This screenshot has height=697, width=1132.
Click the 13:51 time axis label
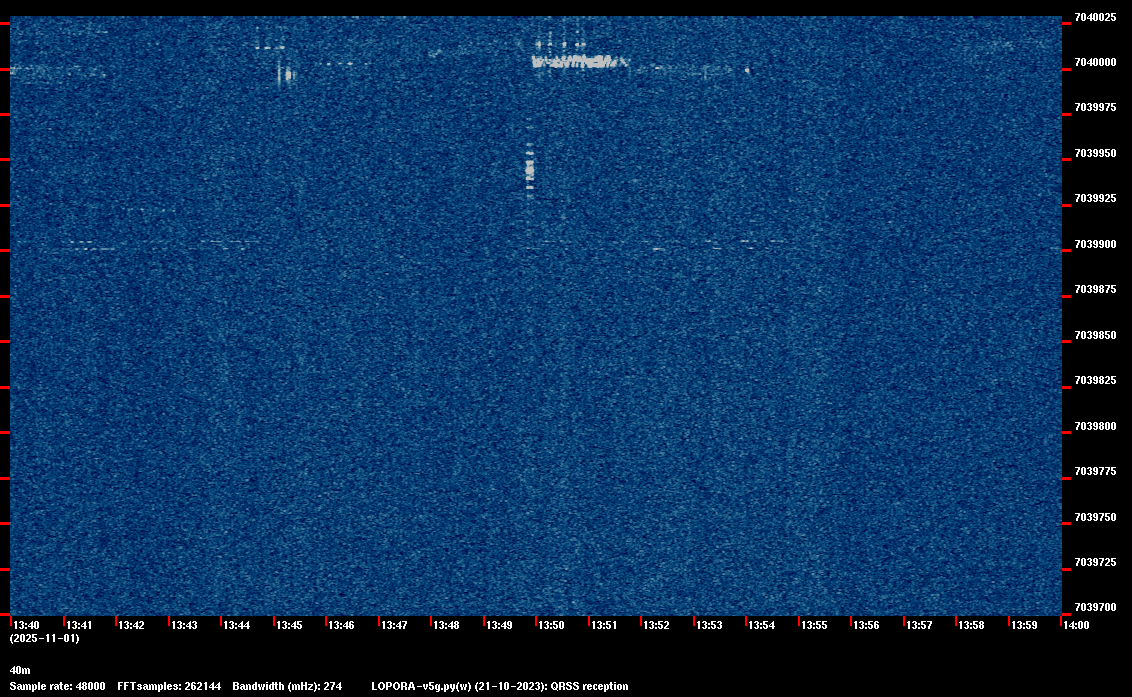coord(604,625)
